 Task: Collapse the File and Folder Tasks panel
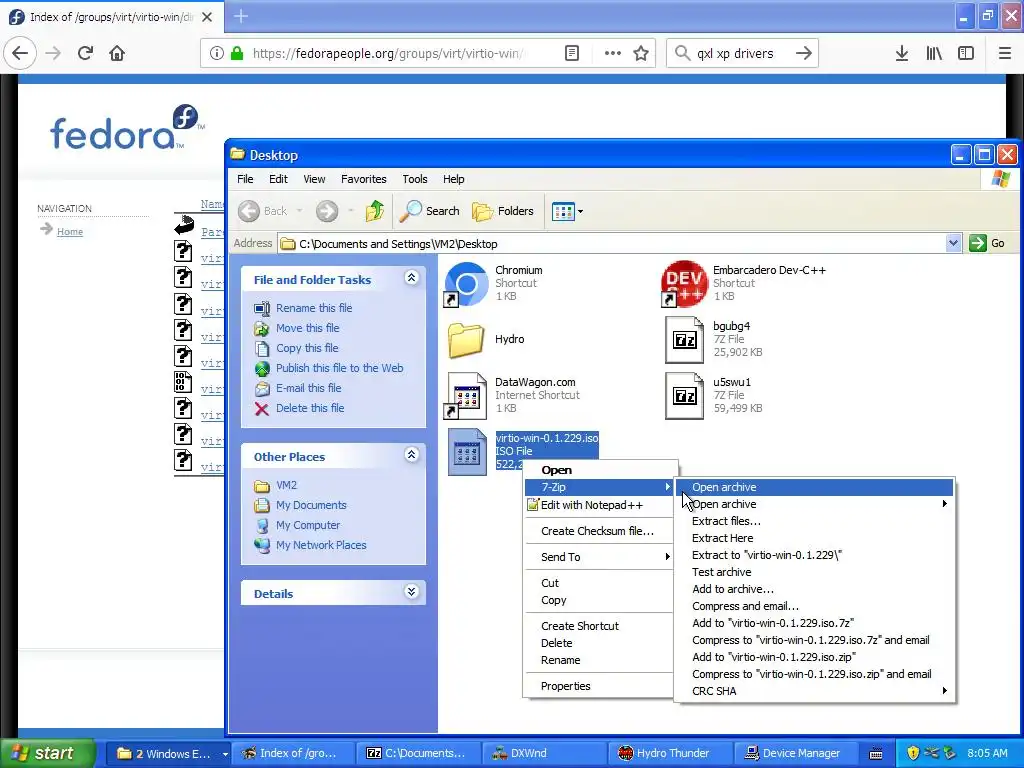click(411, 278)
